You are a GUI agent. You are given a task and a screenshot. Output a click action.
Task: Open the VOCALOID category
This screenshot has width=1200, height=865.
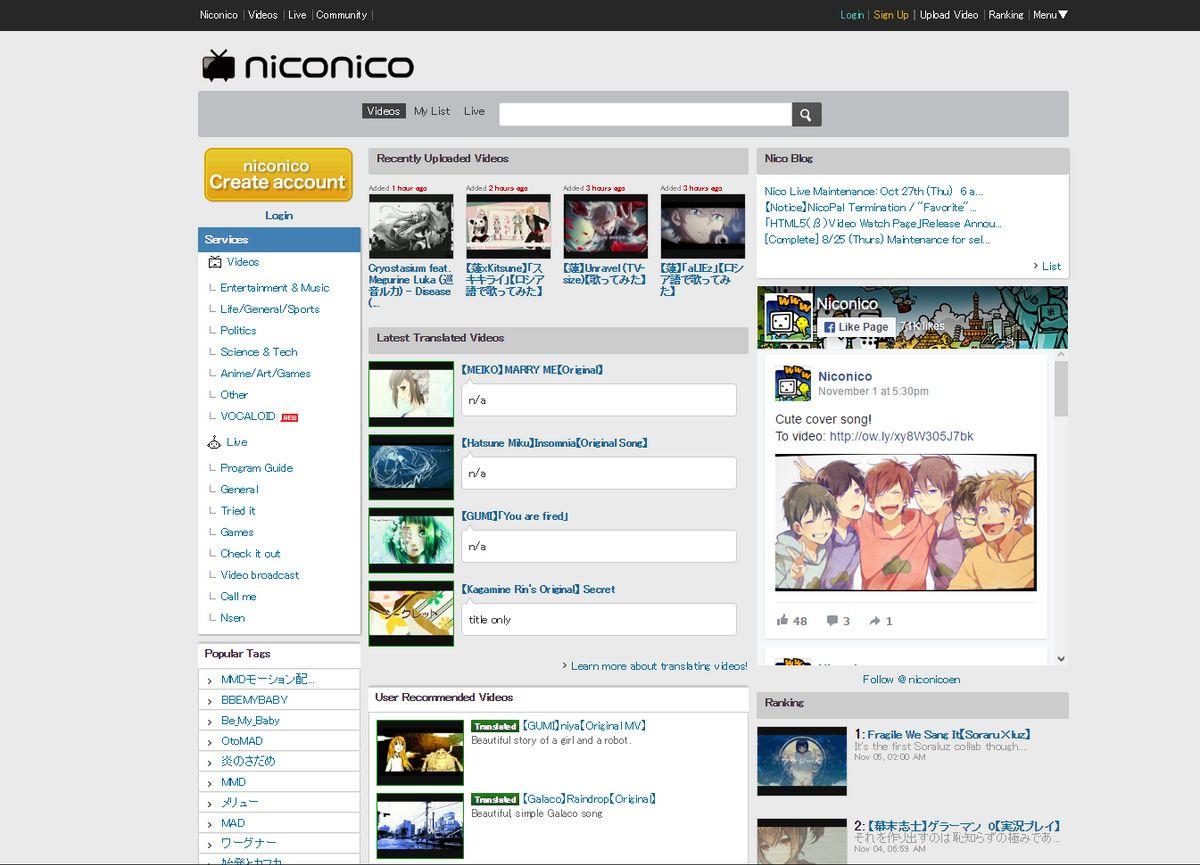(x=248, y=416)
